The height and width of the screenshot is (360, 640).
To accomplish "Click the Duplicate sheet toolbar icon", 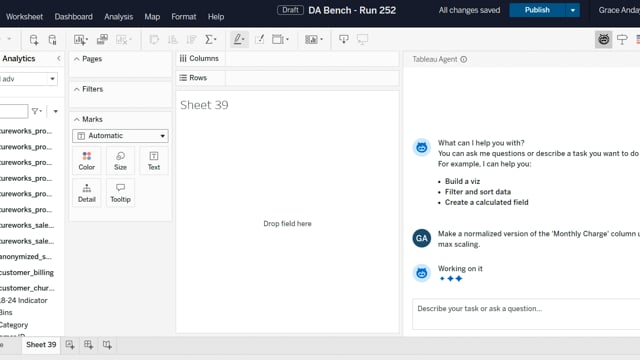I will (102, 40).
